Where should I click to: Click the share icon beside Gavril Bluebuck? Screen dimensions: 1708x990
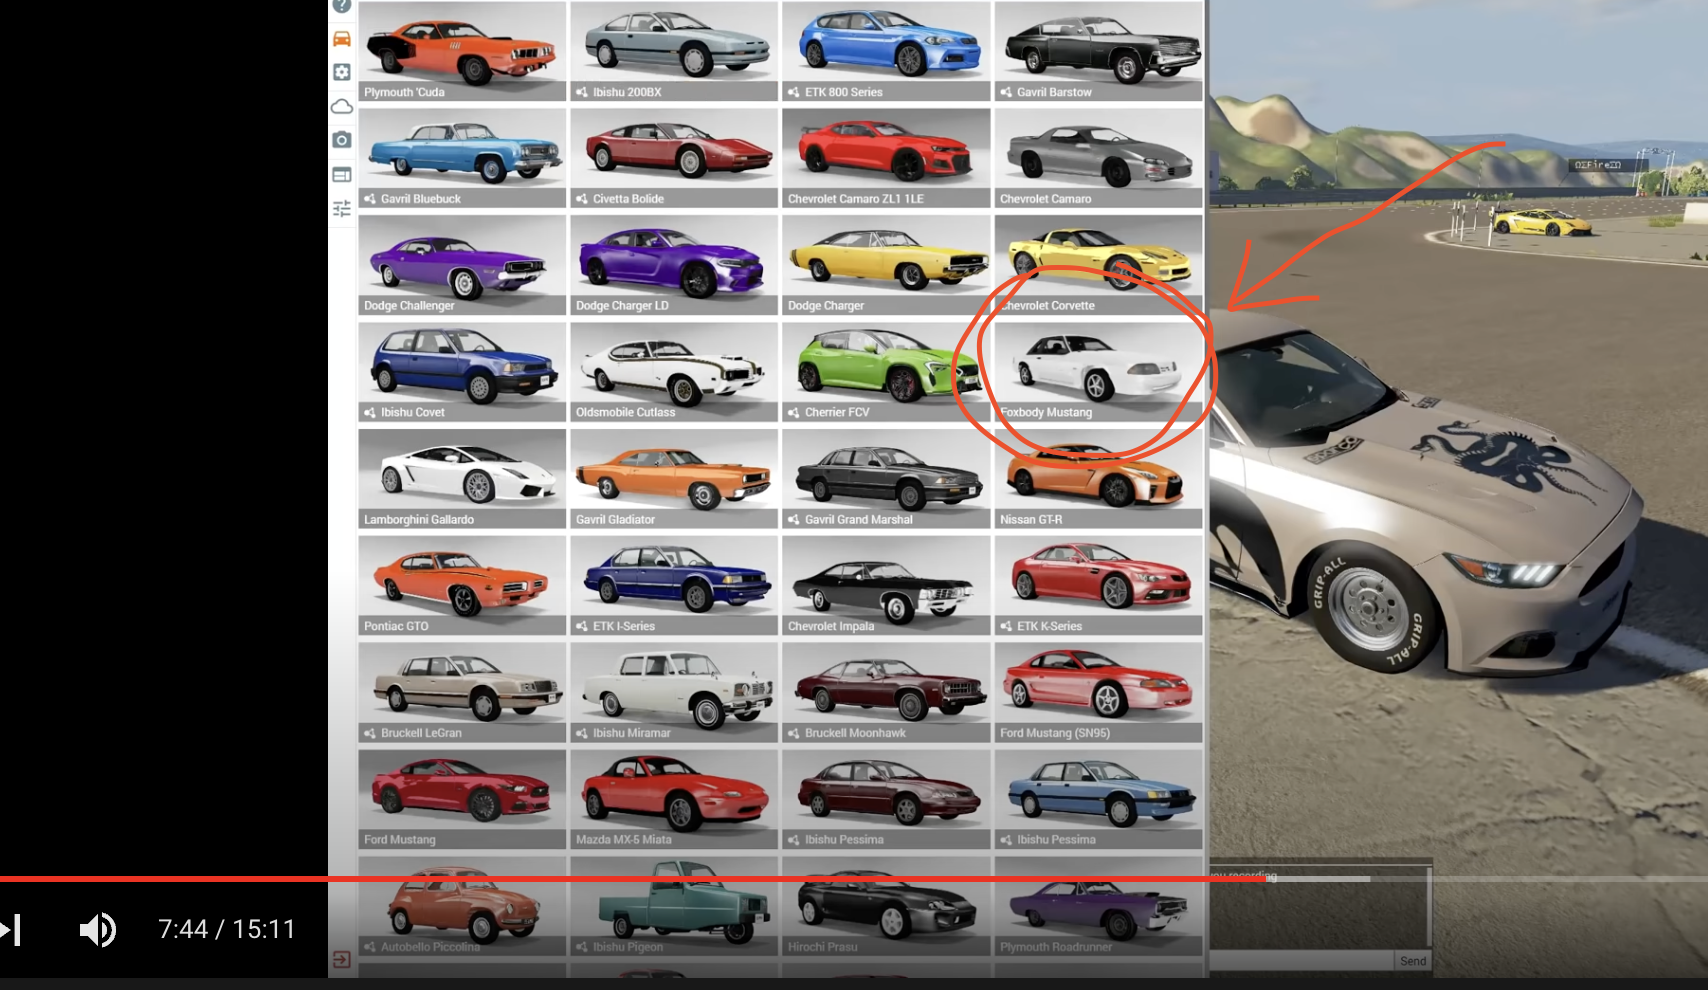(369, 199)
